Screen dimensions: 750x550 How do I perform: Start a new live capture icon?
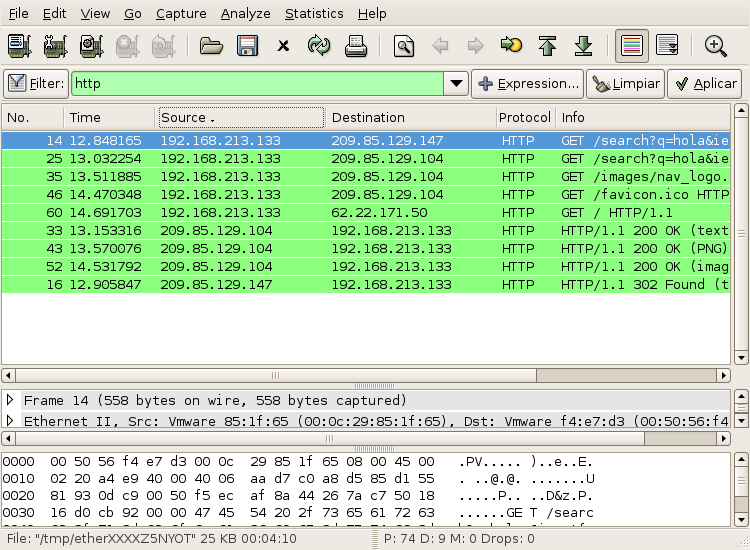91,46
